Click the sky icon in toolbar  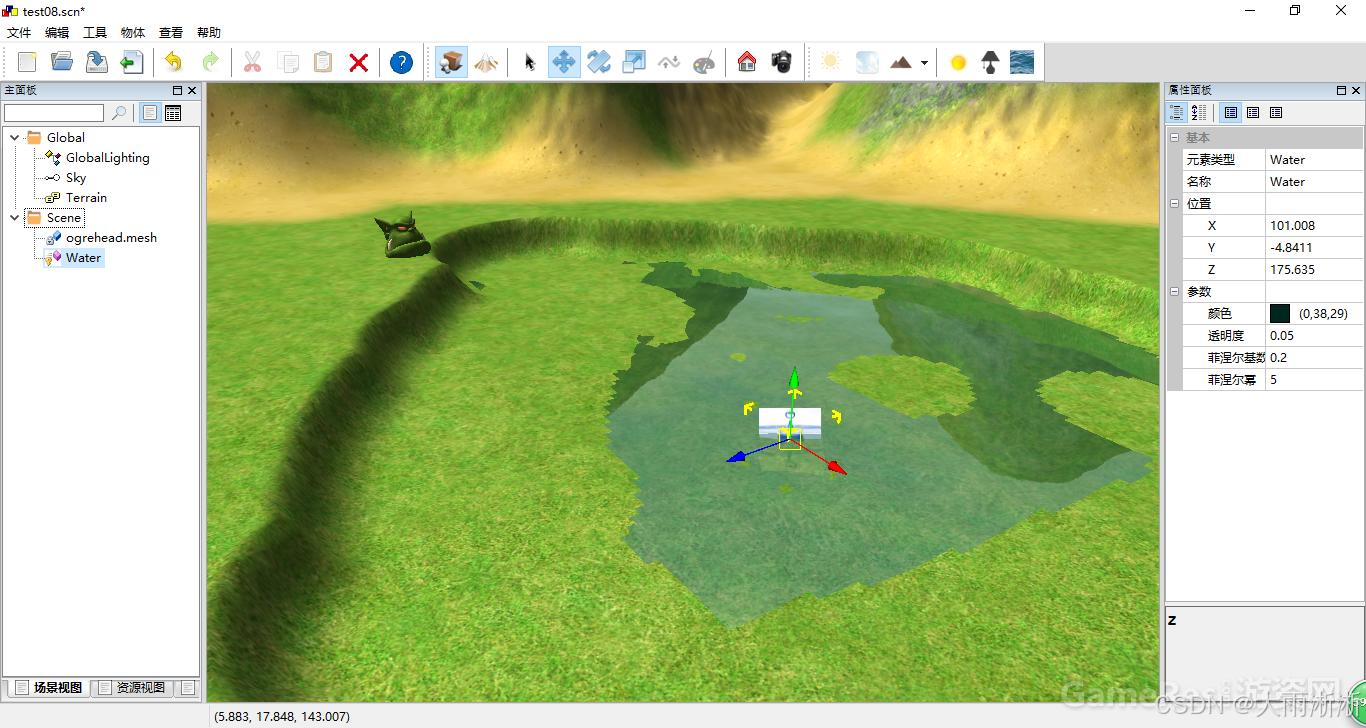[x=867, y=62]
